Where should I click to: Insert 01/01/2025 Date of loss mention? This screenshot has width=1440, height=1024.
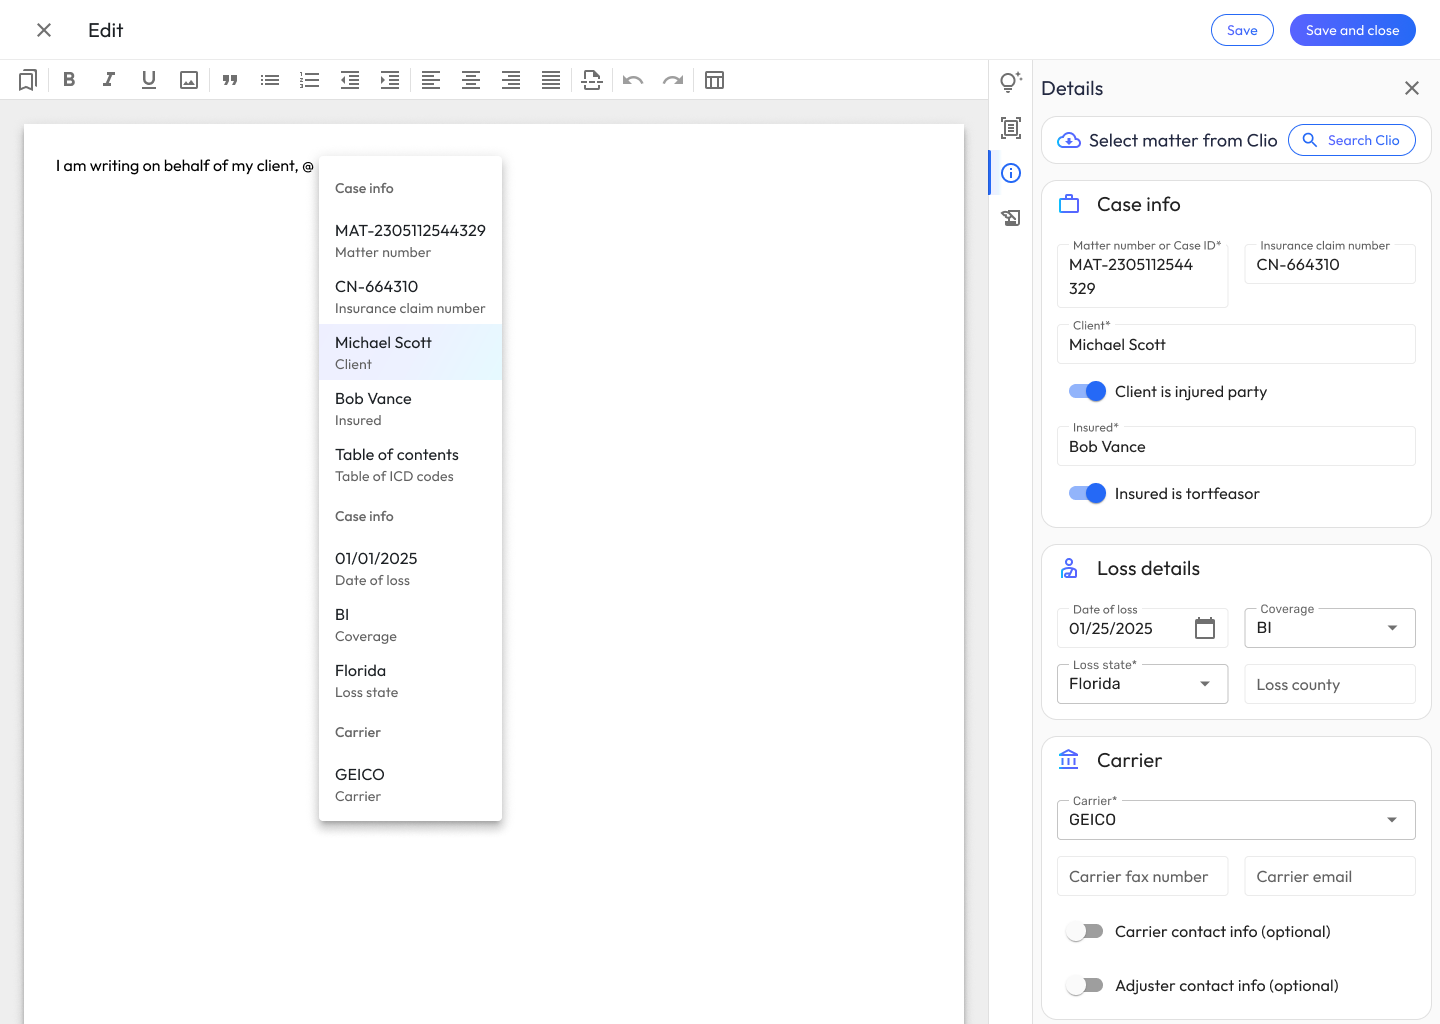tap(410, 568)
